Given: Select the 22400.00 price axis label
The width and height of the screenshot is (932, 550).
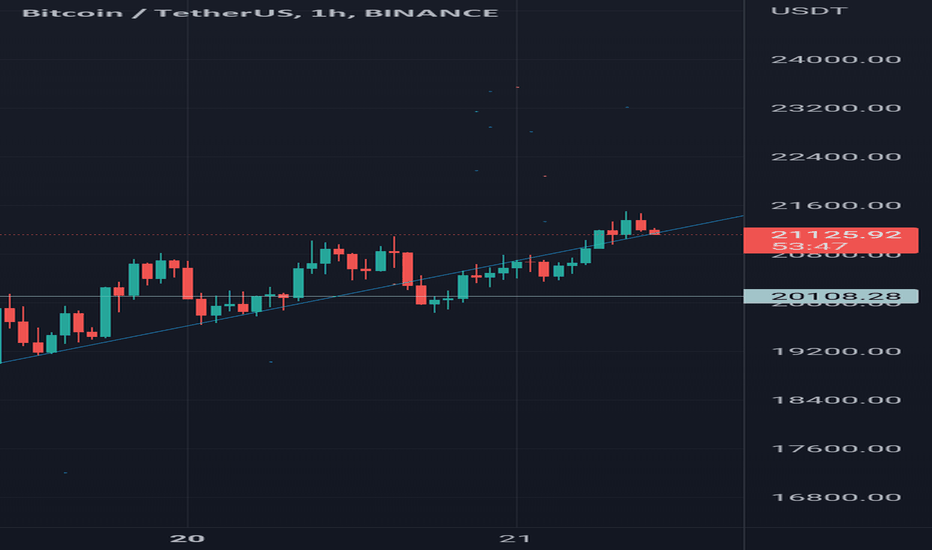Looking at the screenshot, I should pos(836,157).
